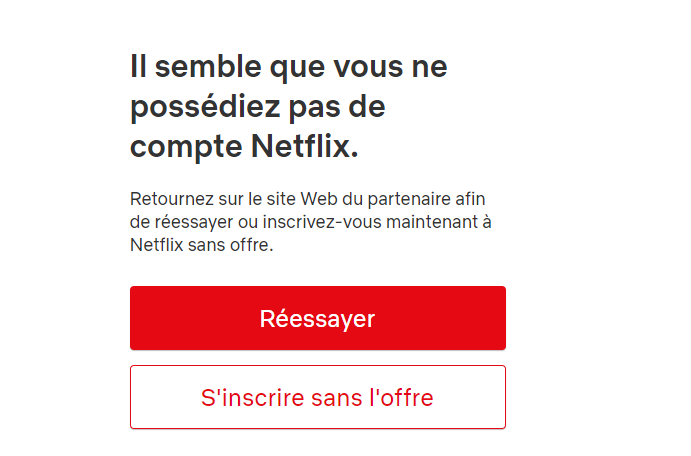Click the heading line "possédiez pas de"

point(257,107)
